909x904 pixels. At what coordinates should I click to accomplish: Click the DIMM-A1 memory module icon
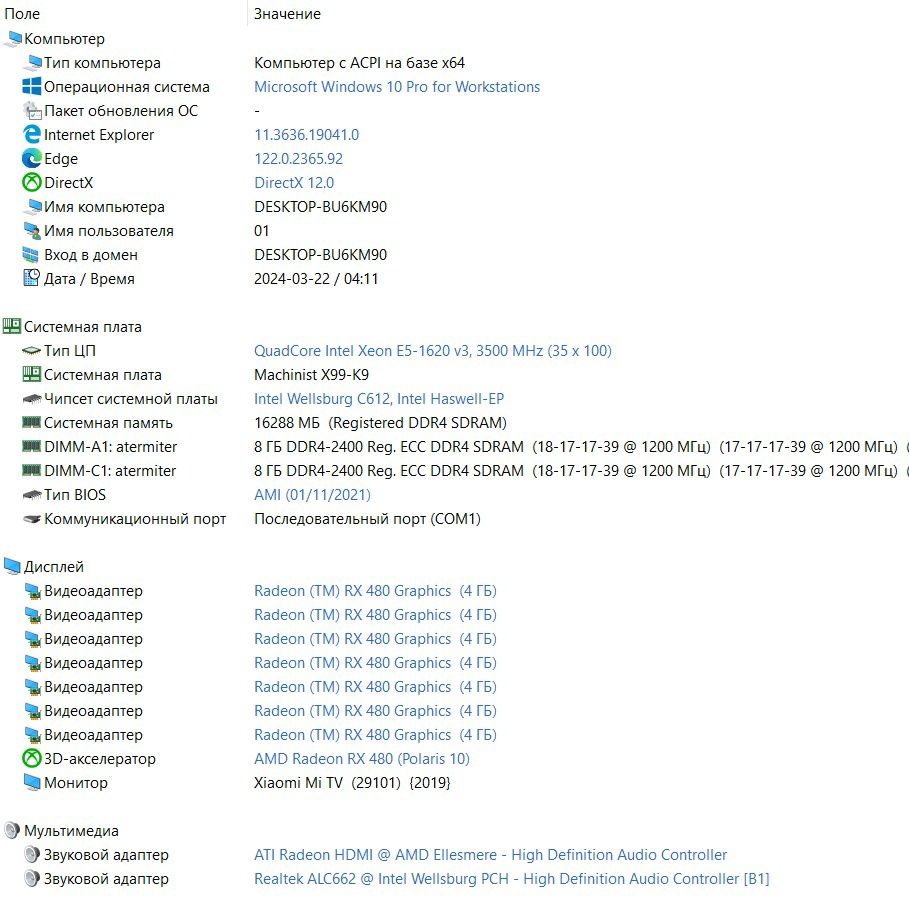pos(31,446)
